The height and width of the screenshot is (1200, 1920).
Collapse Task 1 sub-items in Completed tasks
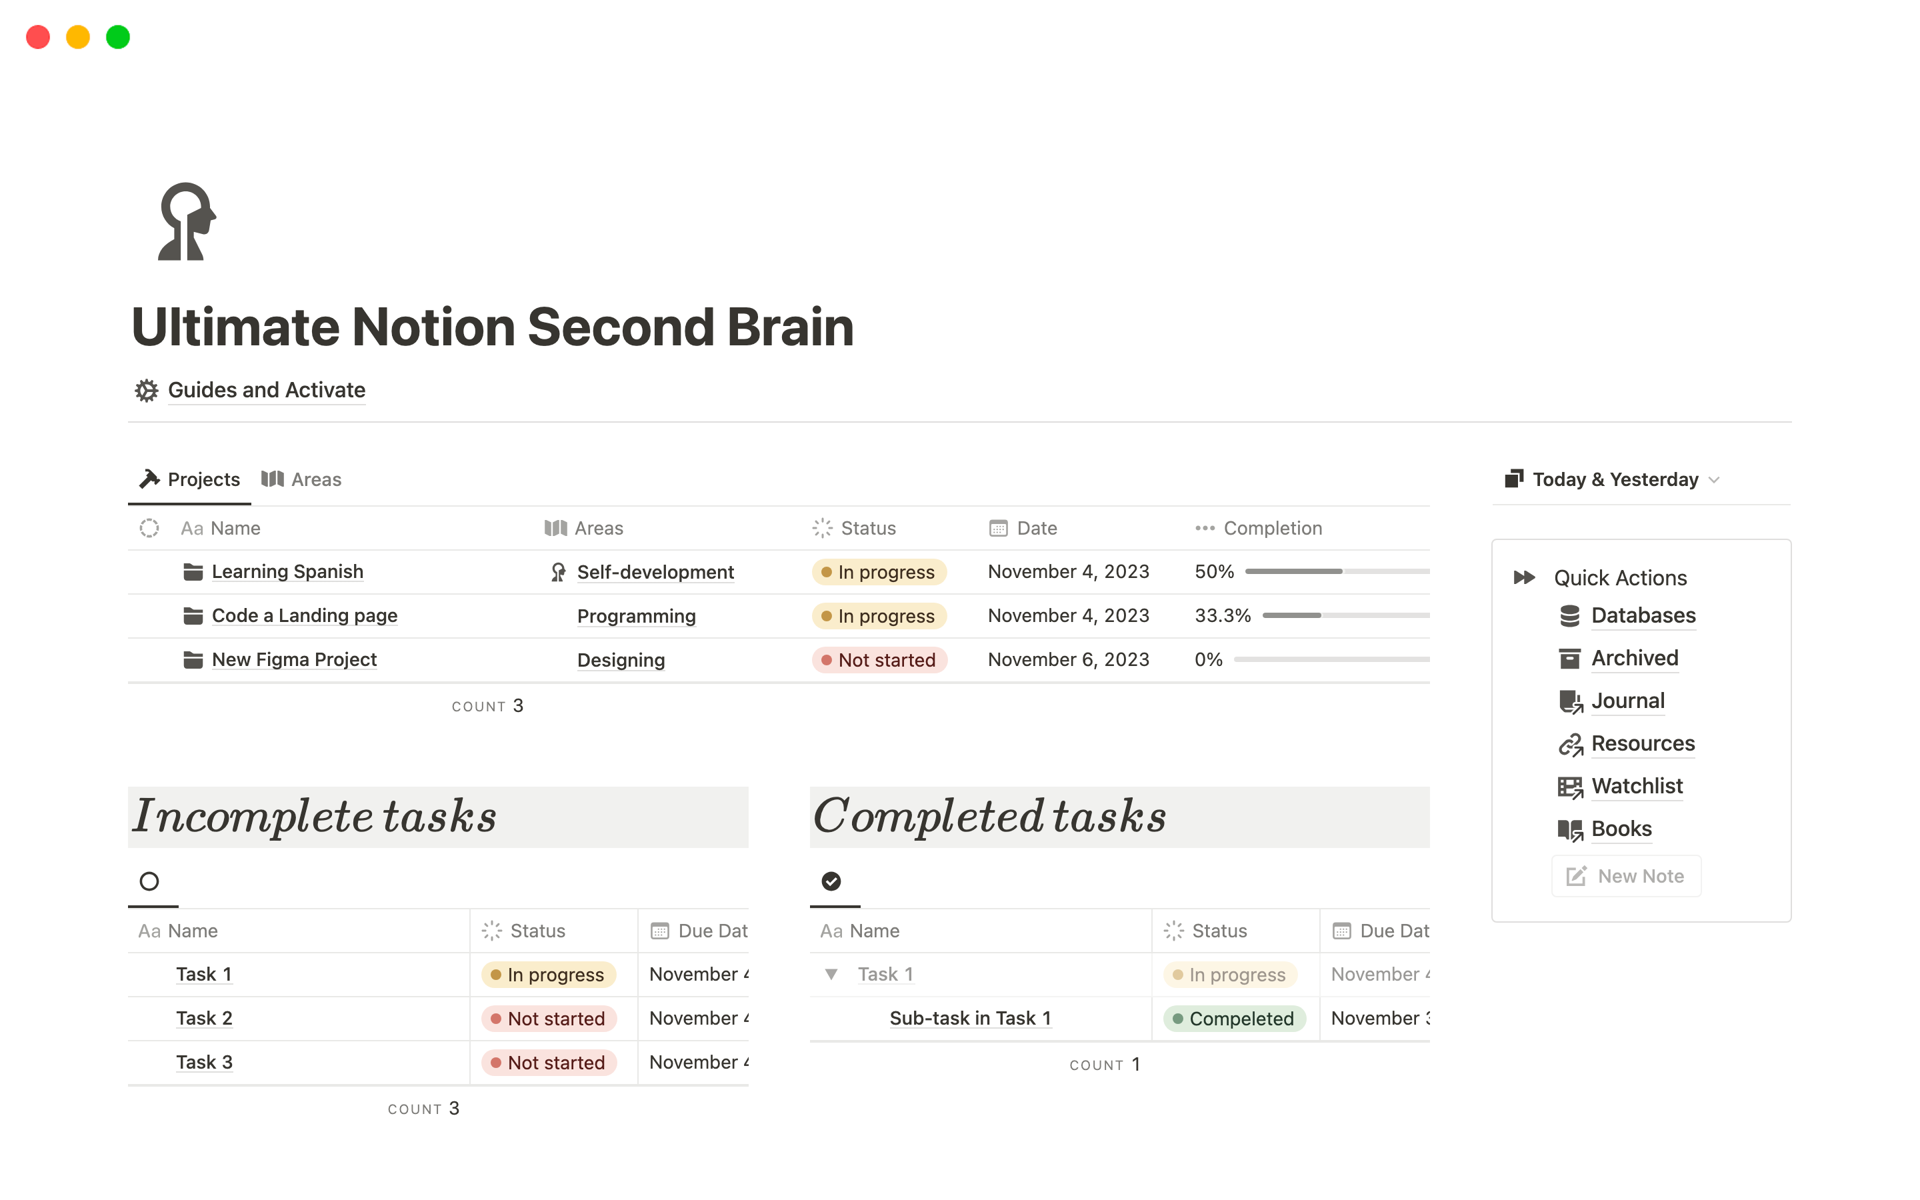(x=831, y=974)
